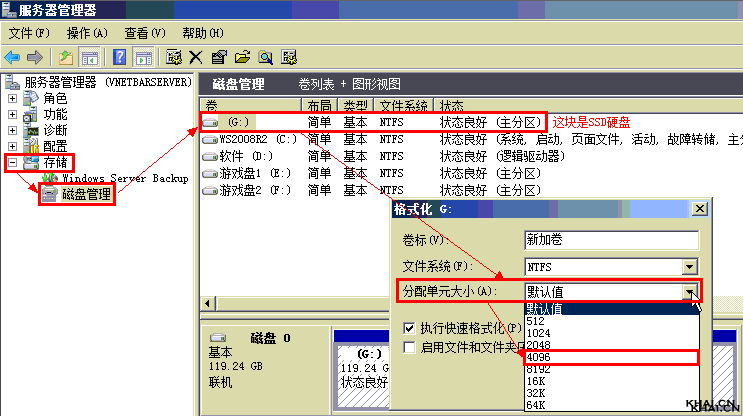This screenshot has height=416, width=743.
Task: Expand the 角色 tree node
Action: 12,99
